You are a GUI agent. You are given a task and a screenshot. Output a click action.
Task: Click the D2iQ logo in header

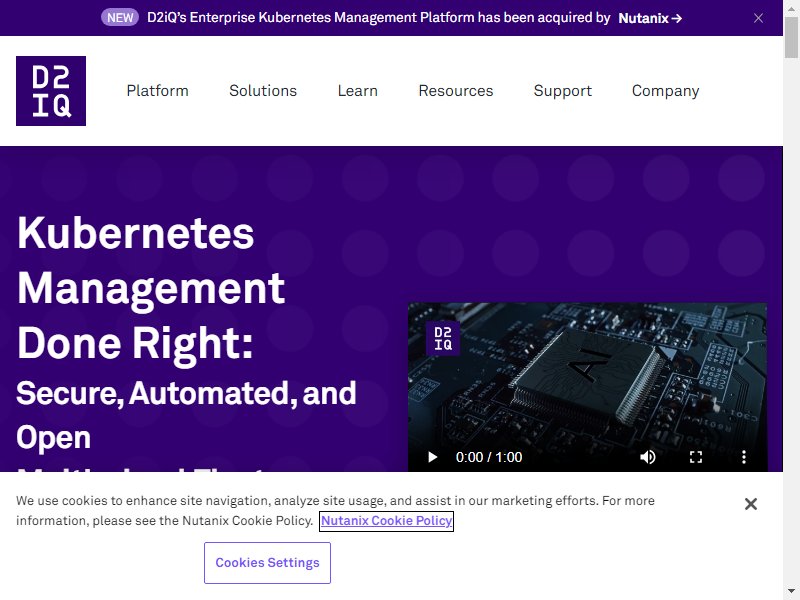pos(51,91)
